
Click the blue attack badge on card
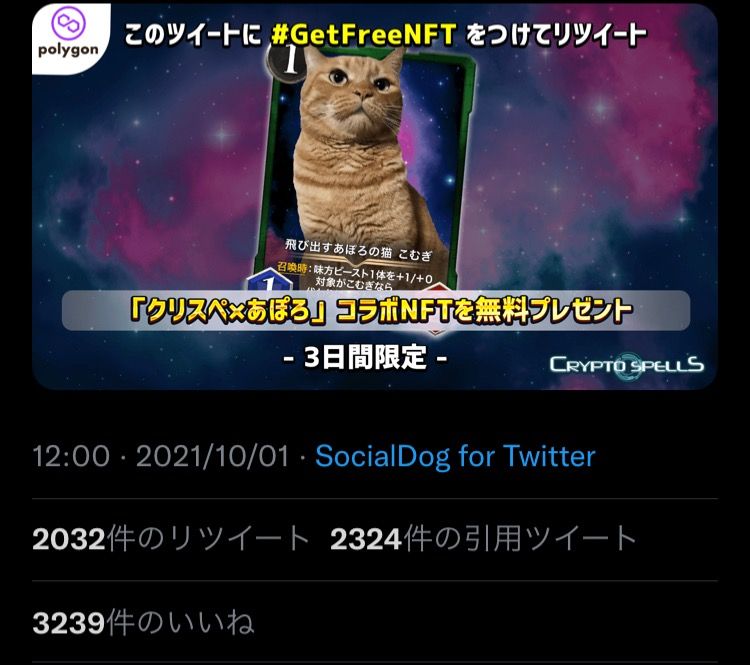[x=269, y=282]
